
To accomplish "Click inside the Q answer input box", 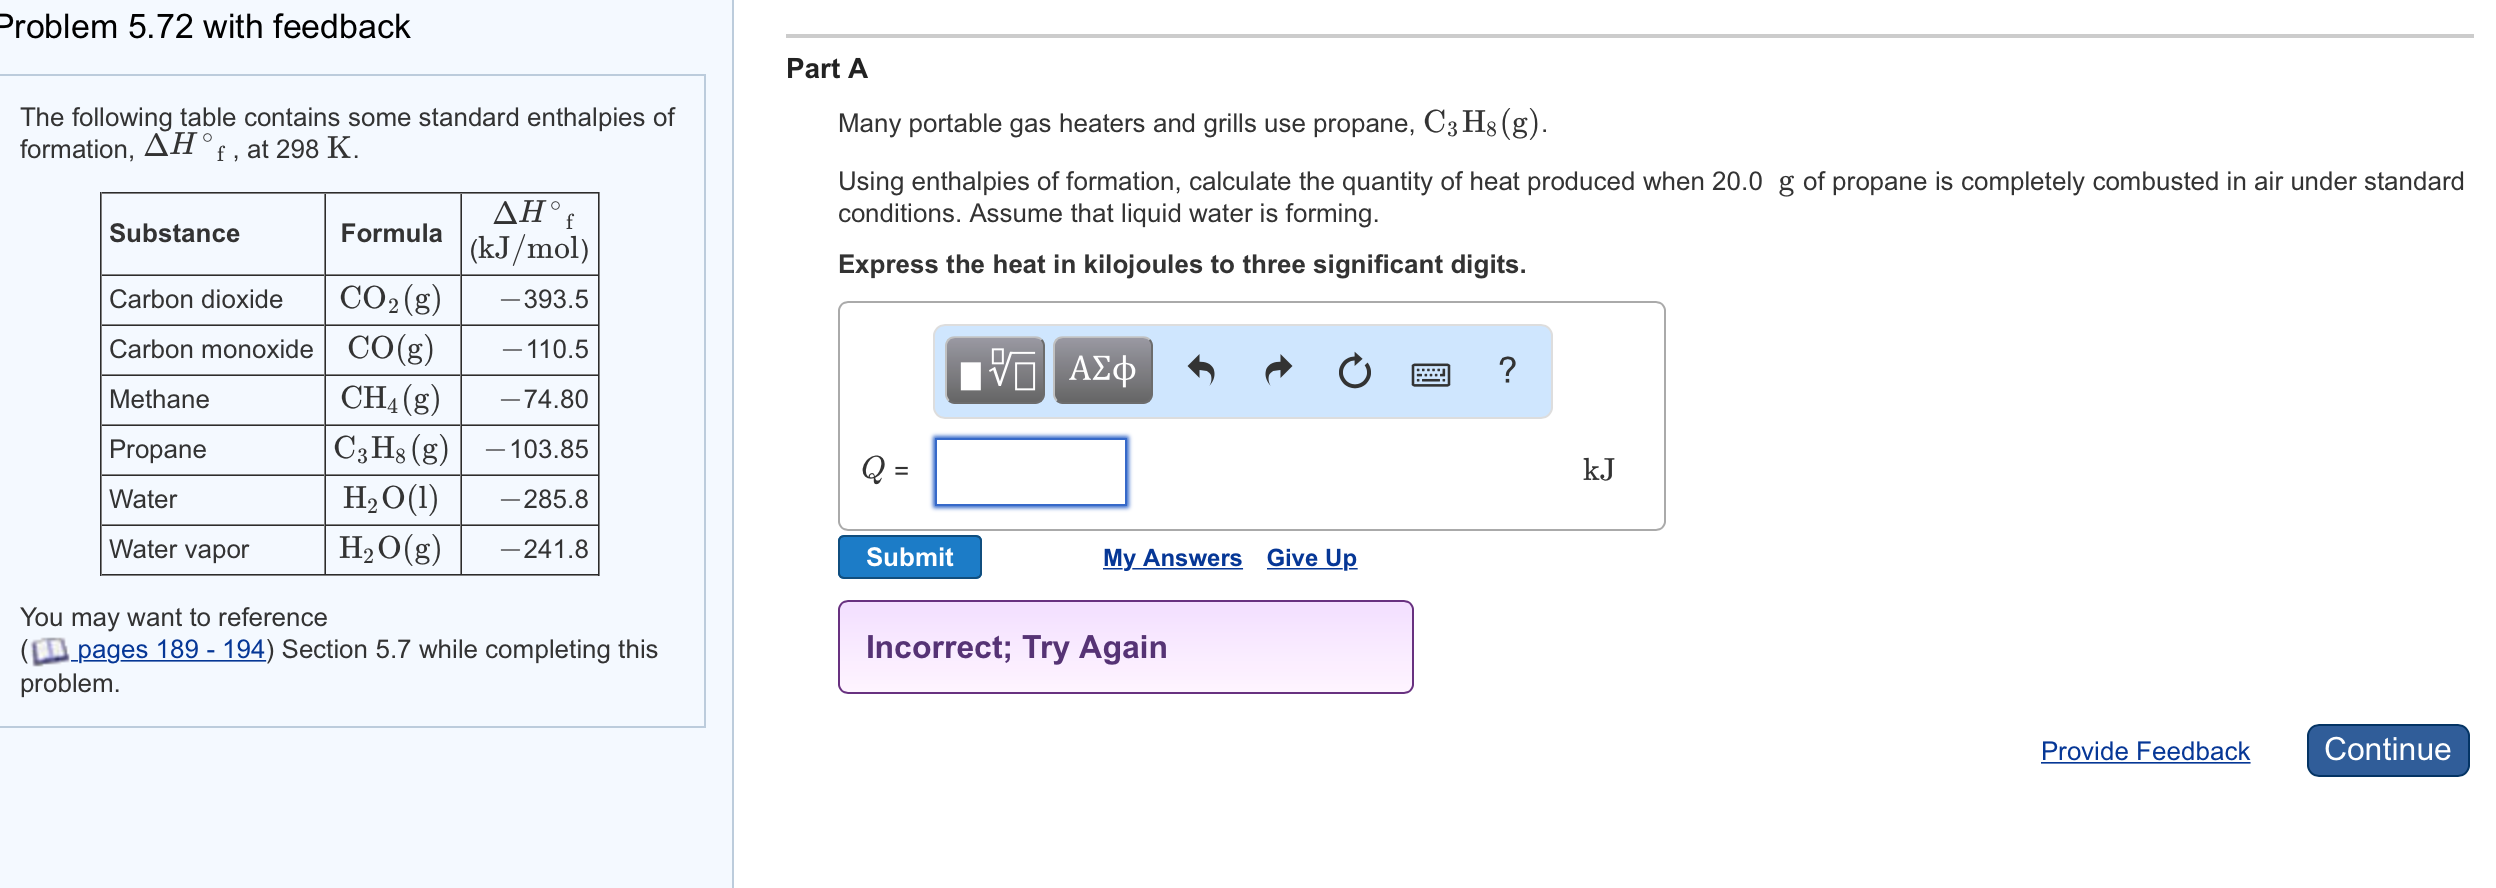I will point(1029,470).
